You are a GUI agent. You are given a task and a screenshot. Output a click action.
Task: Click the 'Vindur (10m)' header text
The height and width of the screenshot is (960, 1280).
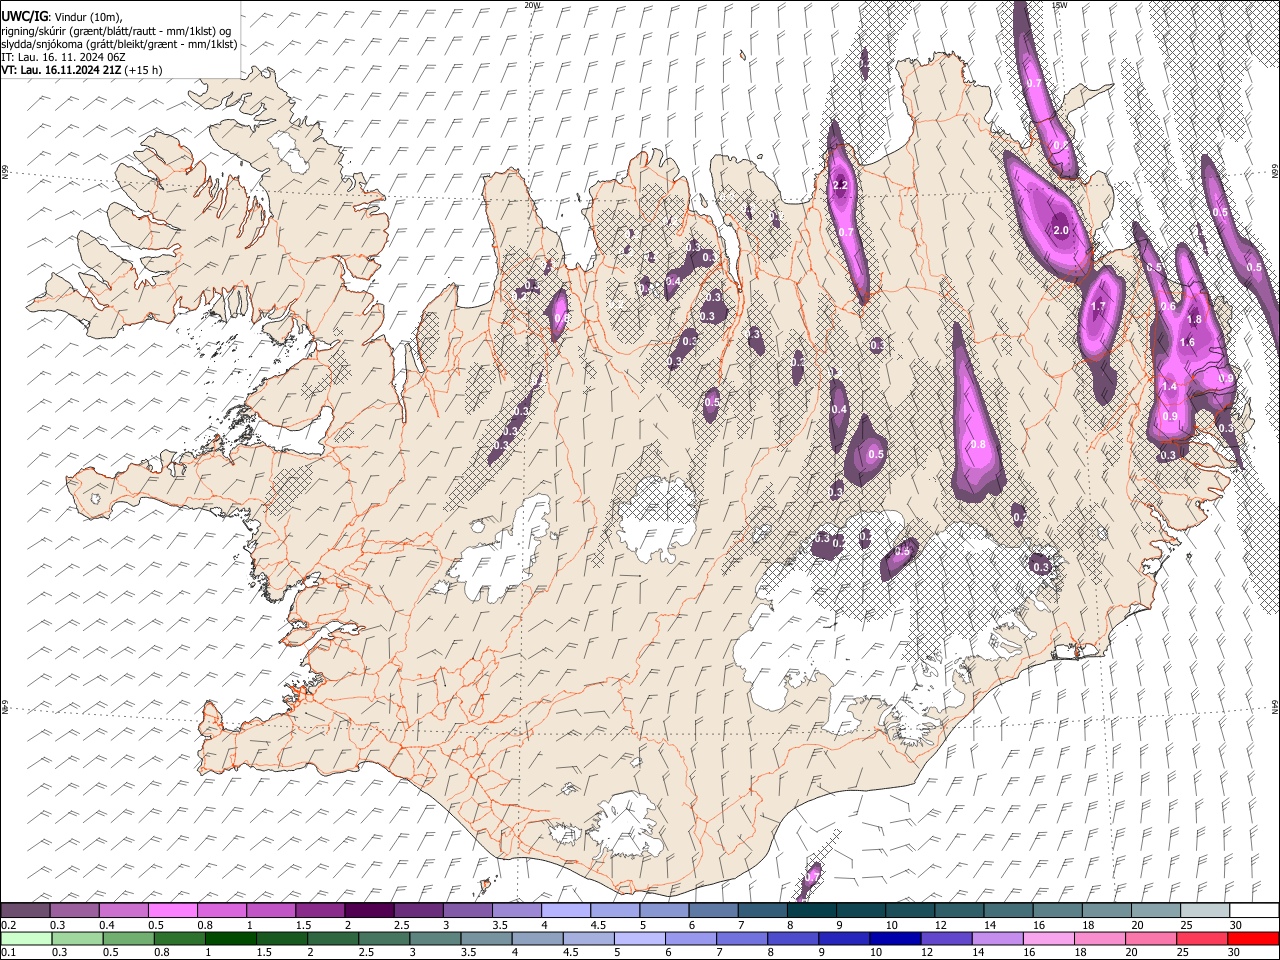(x=88, y=18)
